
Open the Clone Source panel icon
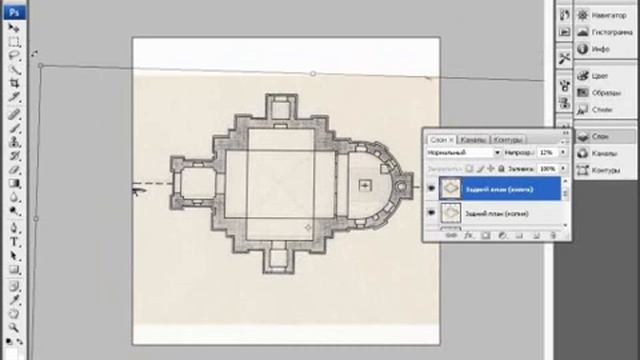564,103
